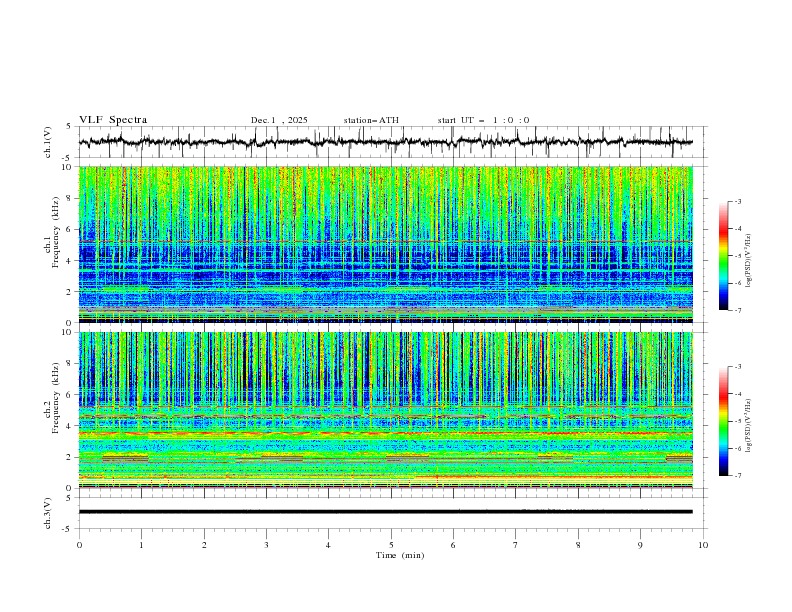The width and height of the screenshot is (792, 612).
Task: Select the lower colorbar "log(PSD)(V²/Hz)" label
Action: click(748, 426)
